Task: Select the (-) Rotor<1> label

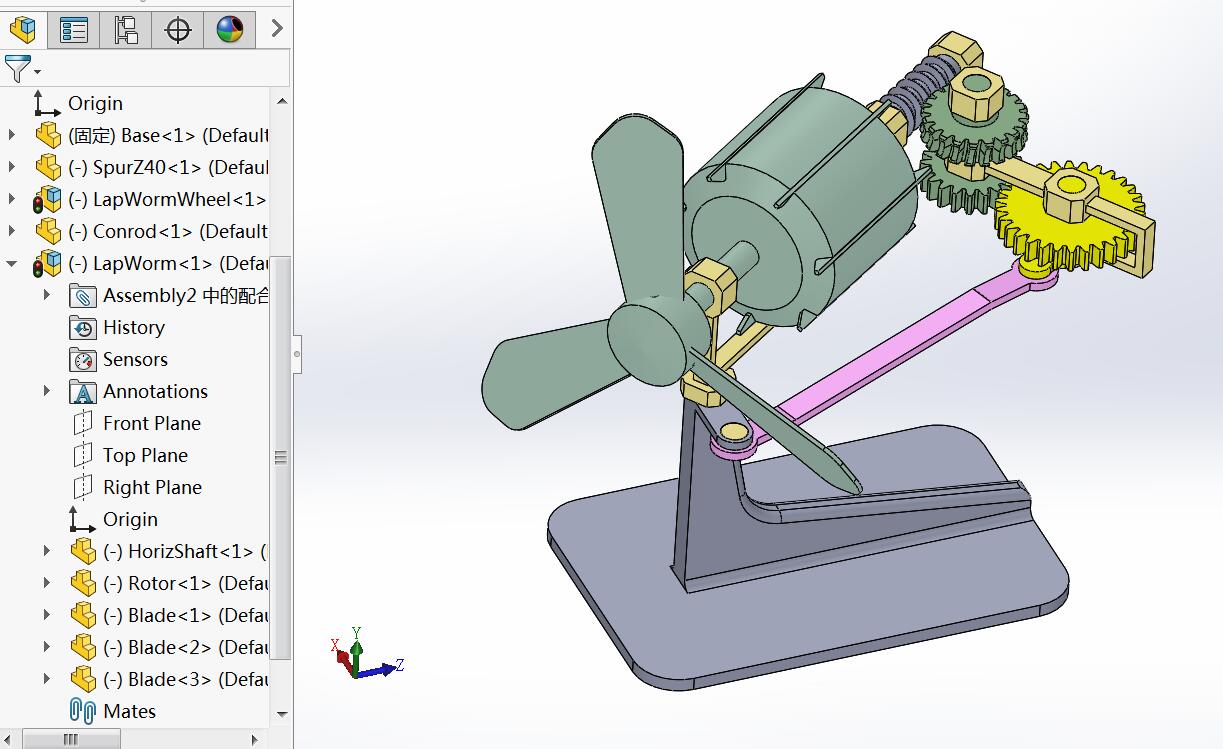Action: (x=185, y=583)
